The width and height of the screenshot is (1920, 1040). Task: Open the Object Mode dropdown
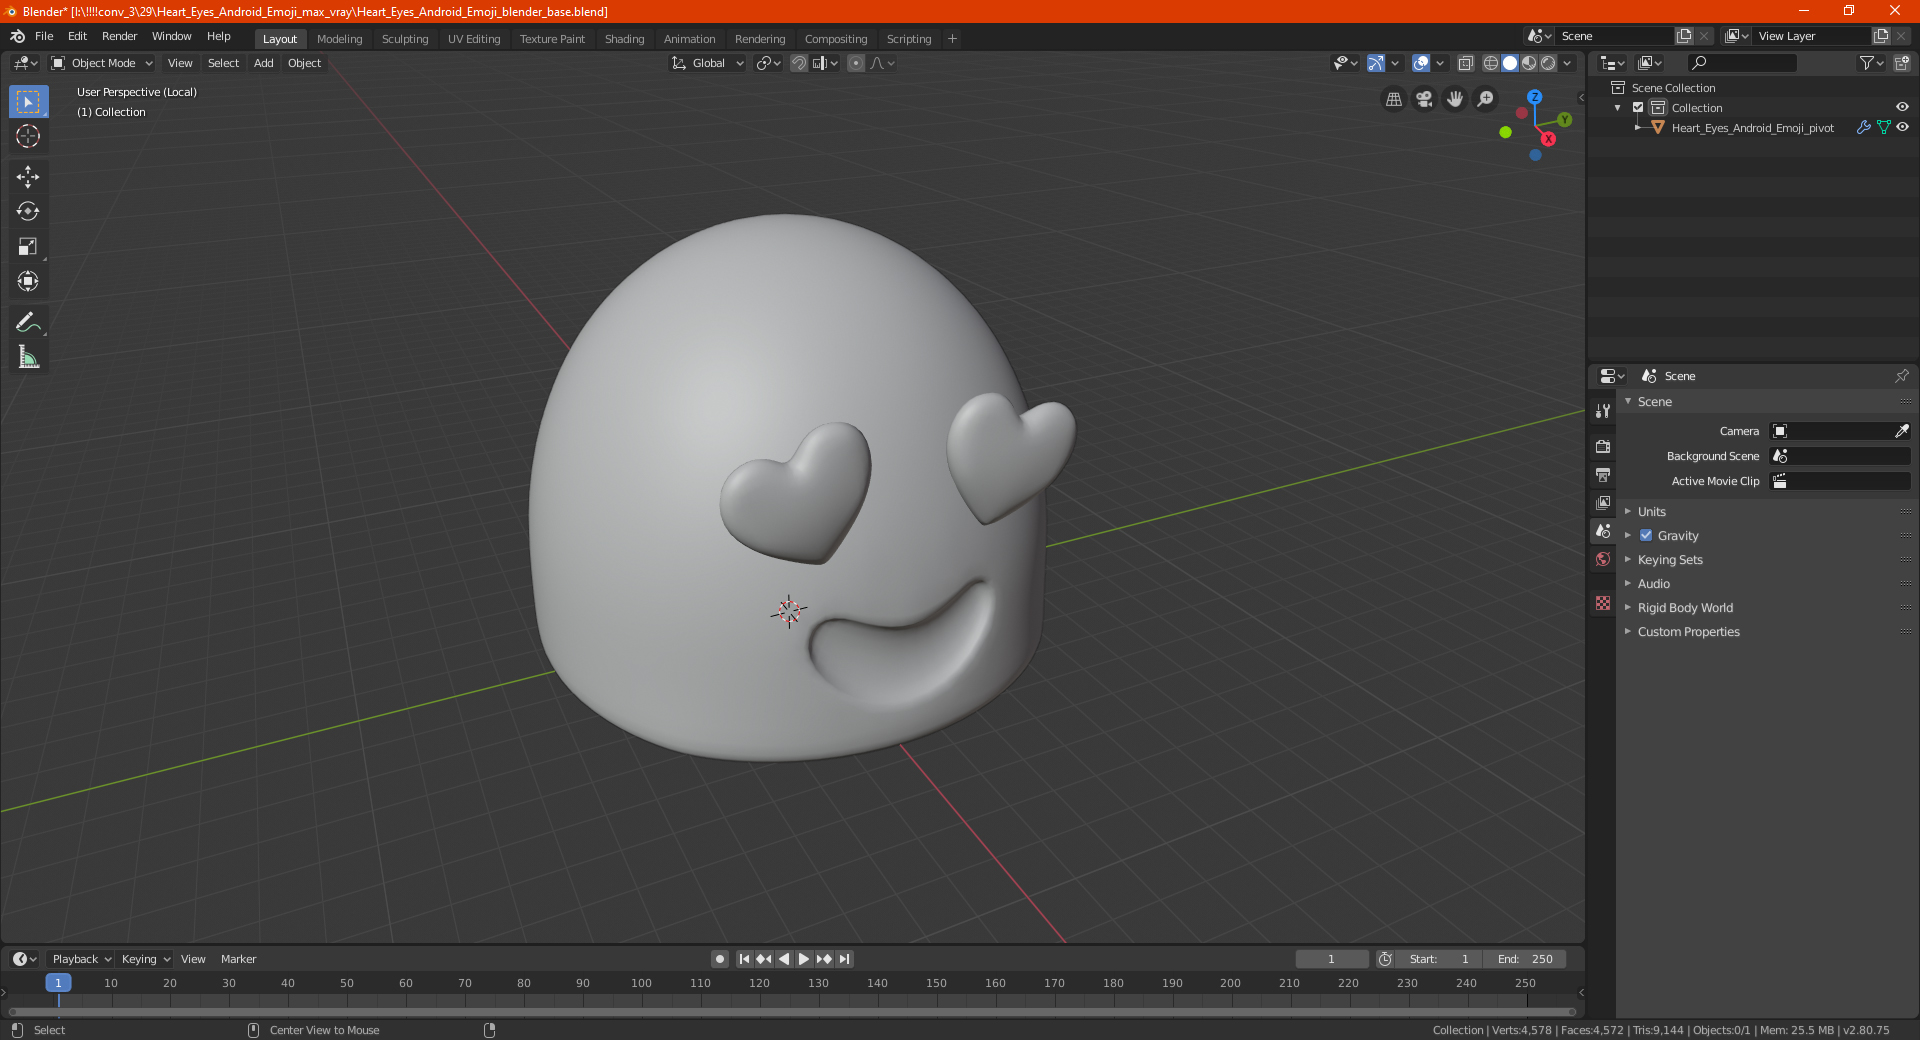pyautogui.click(x=102, y=63)
